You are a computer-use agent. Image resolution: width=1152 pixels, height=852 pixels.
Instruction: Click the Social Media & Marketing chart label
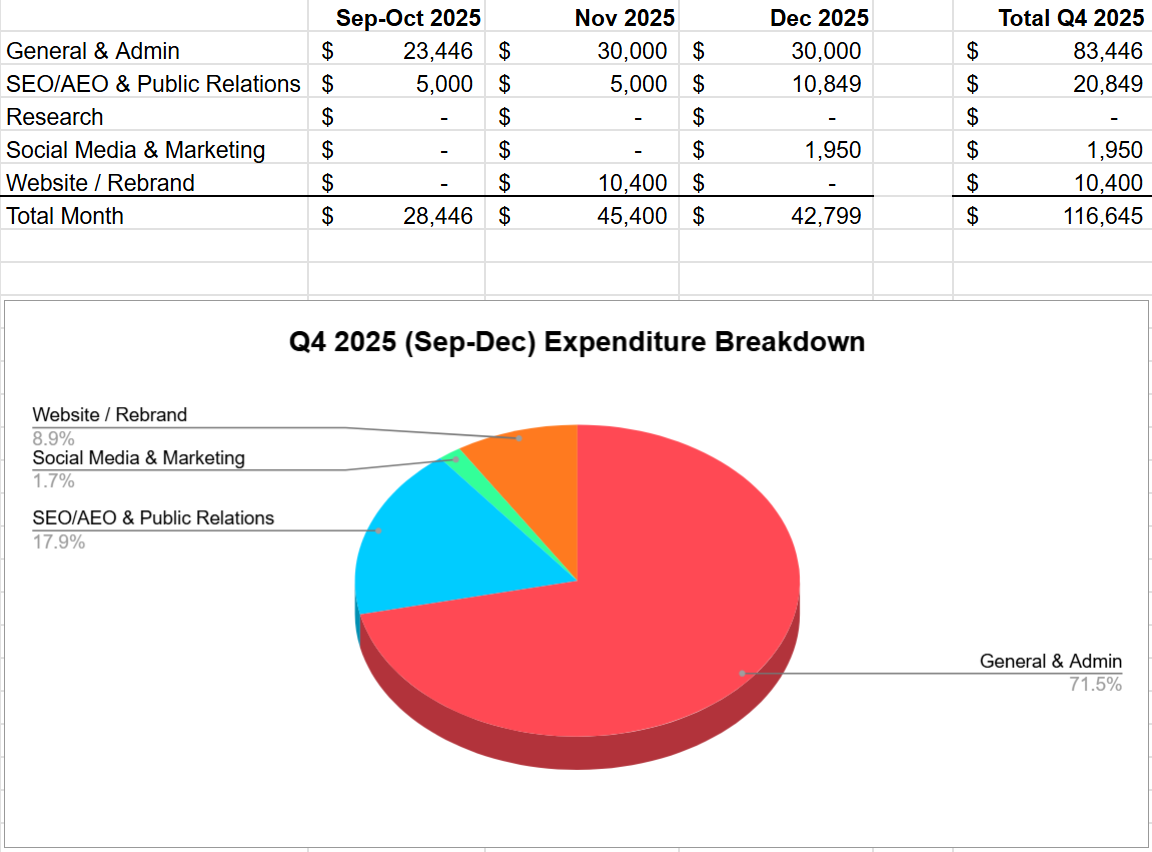[x=139, y=458]
